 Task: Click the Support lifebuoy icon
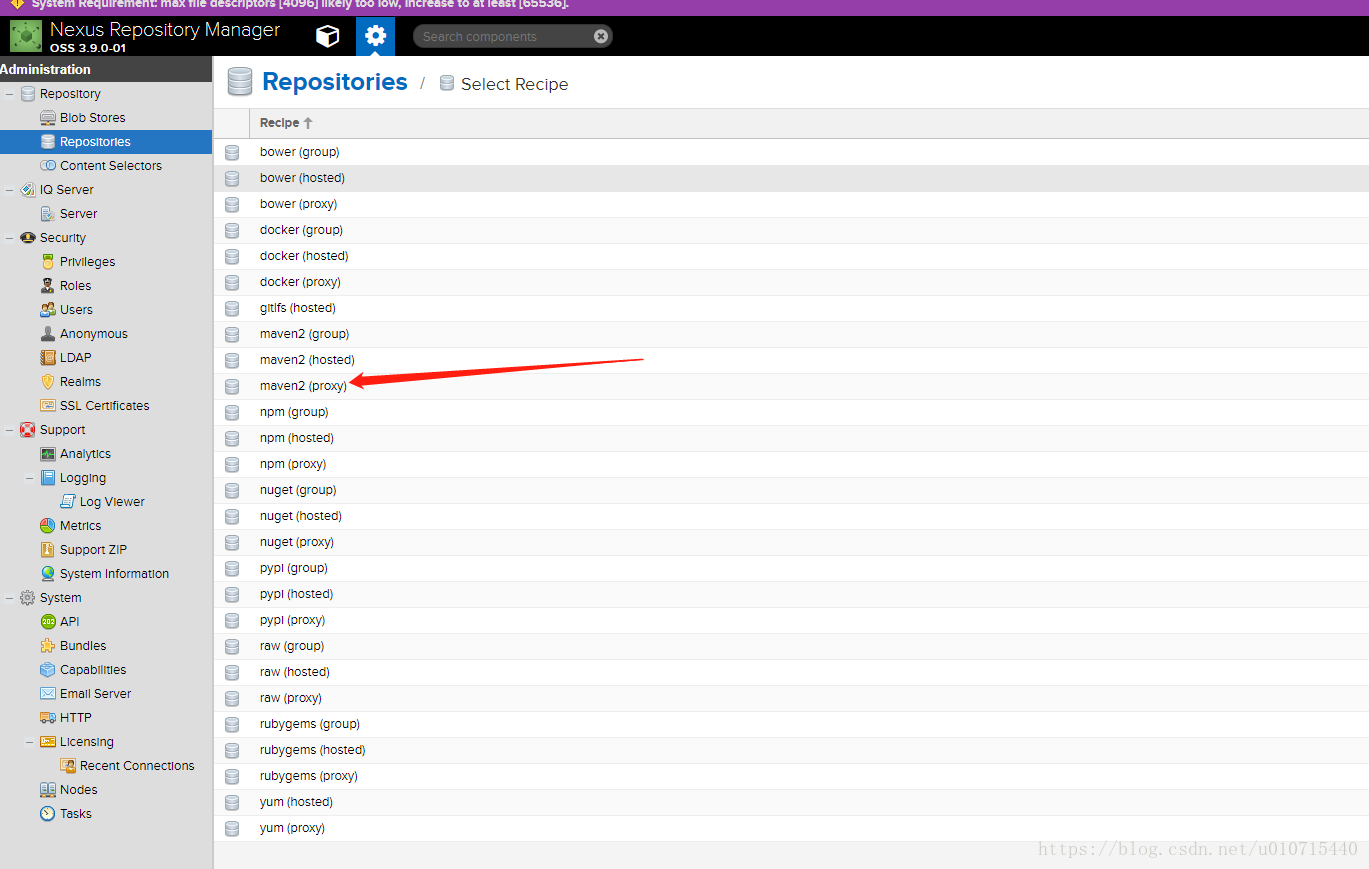click(27, 430)
